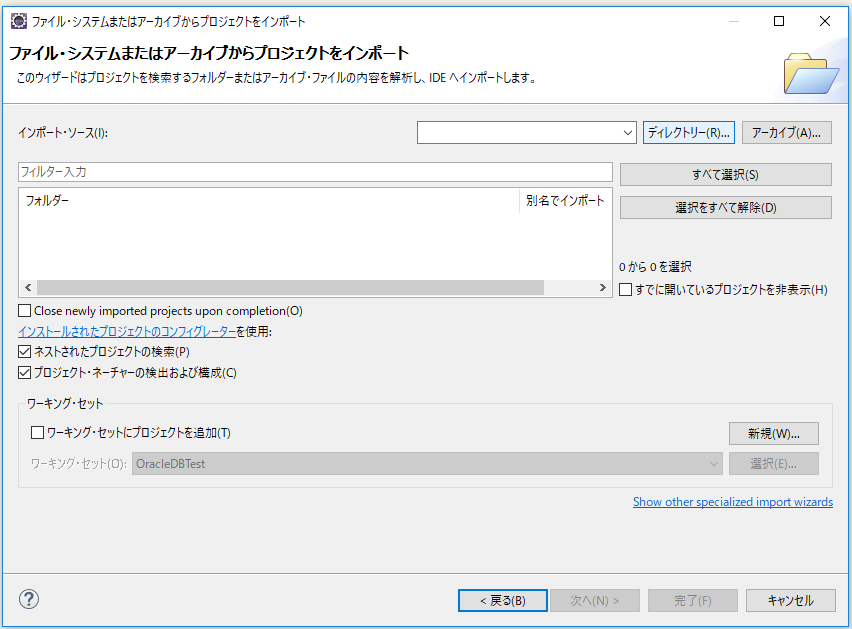Close the import dialog window

(x=824, y=21)
